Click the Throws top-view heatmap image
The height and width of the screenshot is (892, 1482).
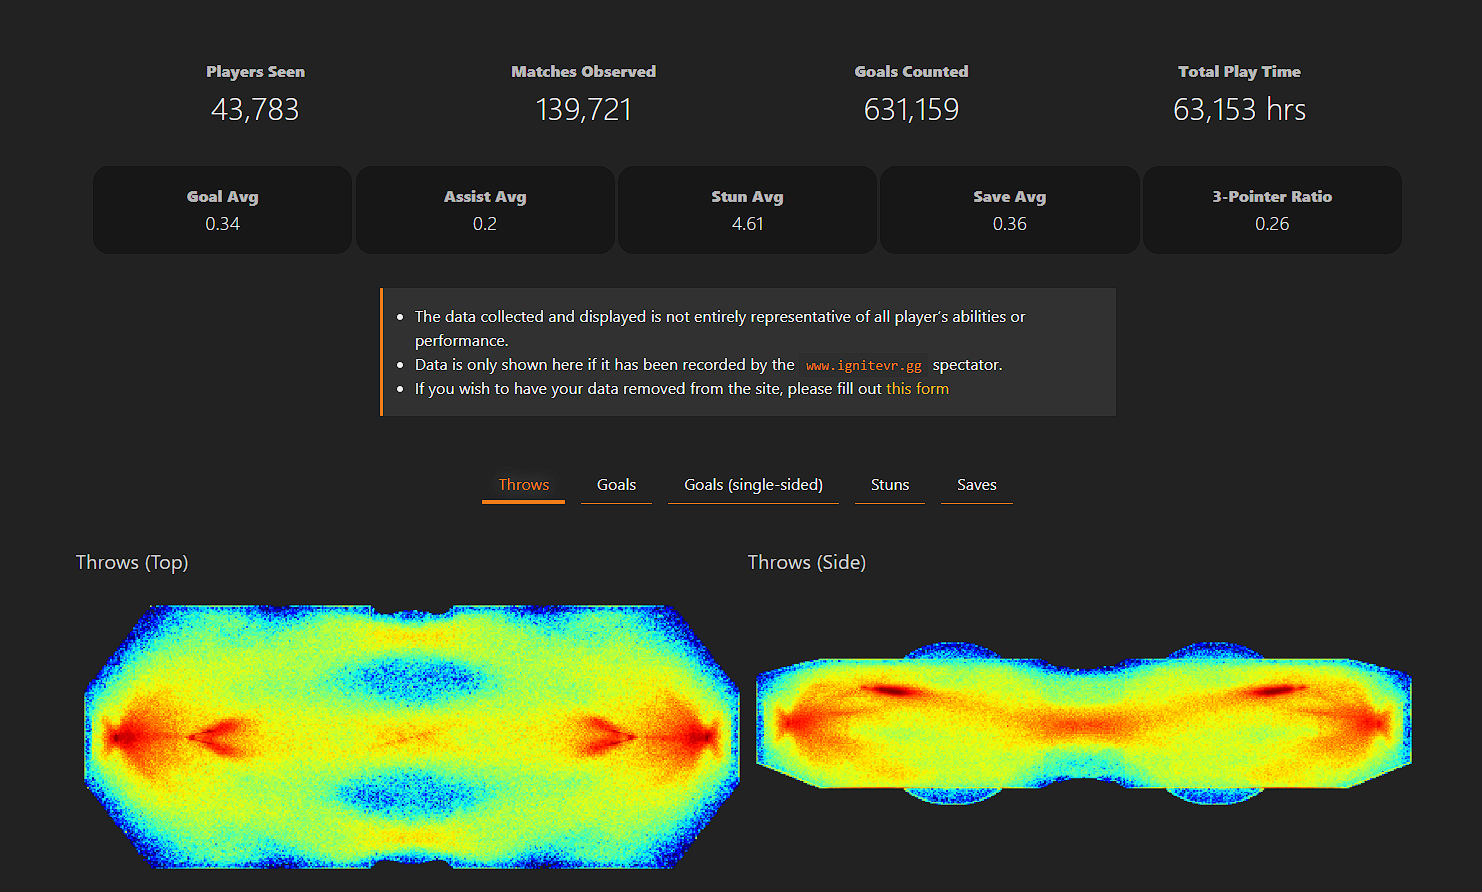[x=411, y=737]
